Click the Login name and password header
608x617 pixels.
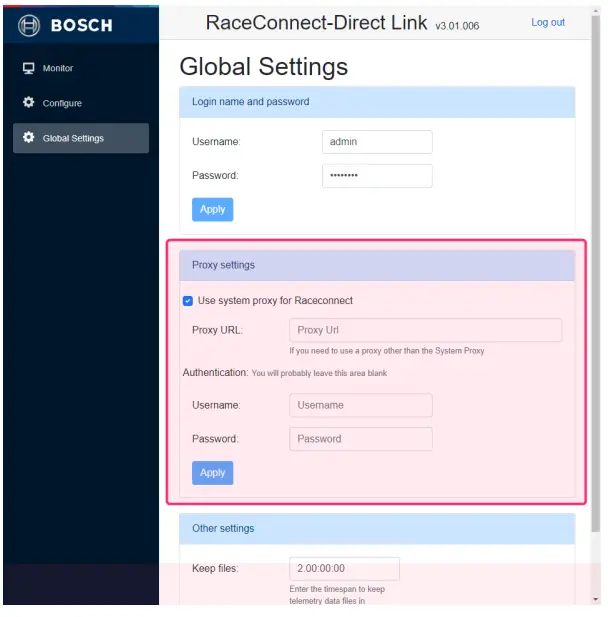[x=377, y=102]
